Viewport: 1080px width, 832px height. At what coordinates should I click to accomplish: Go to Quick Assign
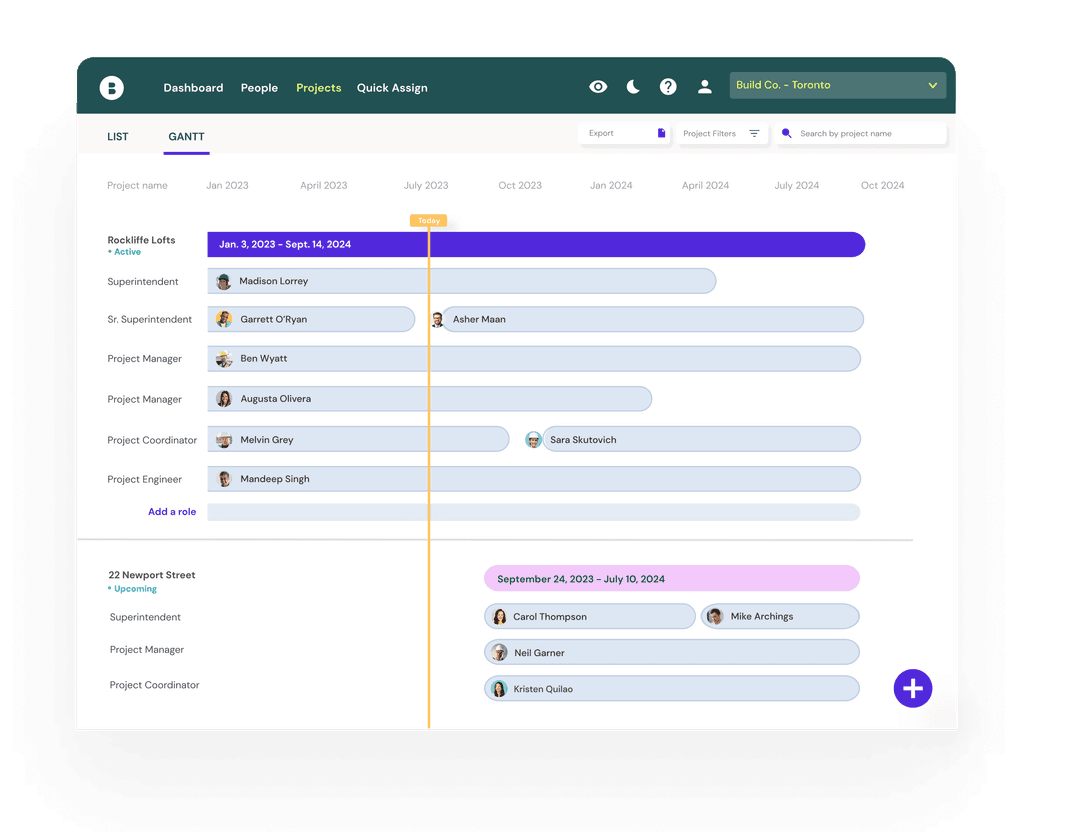392,88
